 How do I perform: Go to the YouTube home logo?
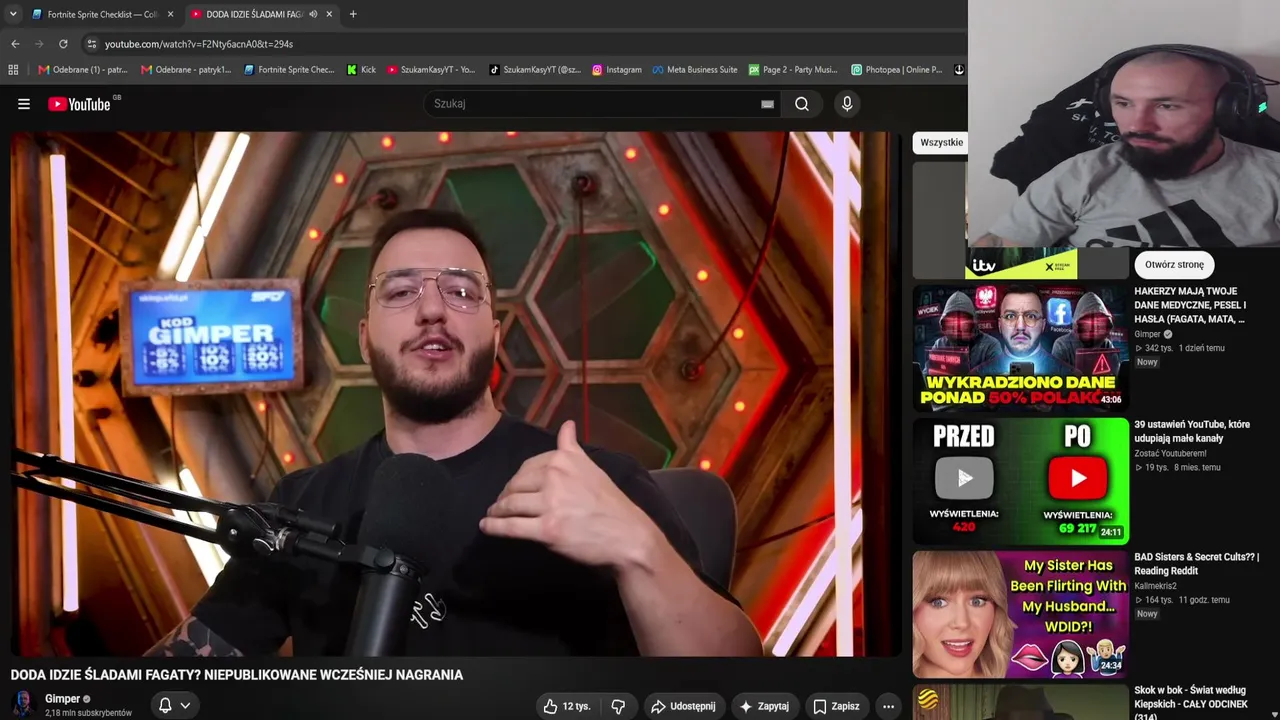(80, 104)
